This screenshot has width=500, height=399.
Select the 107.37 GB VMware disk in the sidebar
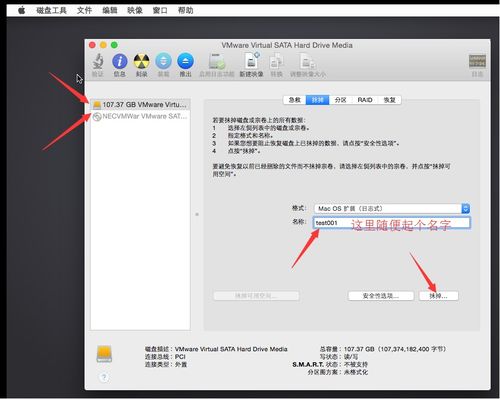(x=140, y=105)
